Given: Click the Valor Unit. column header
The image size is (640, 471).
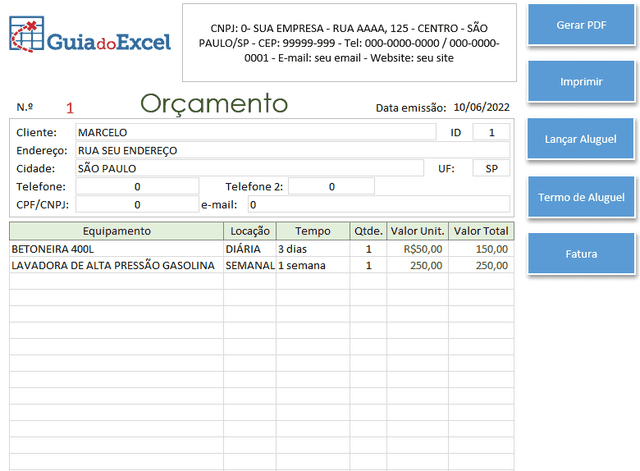Looking at the screenshot, I should pos(417,231).
